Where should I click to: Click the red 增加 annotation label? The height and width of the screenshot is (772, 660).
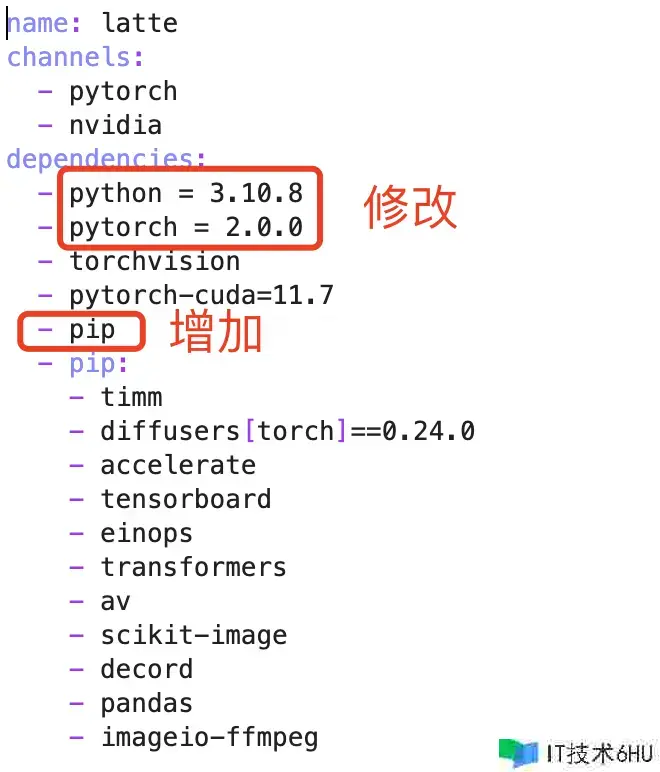[x=216, y=332]
